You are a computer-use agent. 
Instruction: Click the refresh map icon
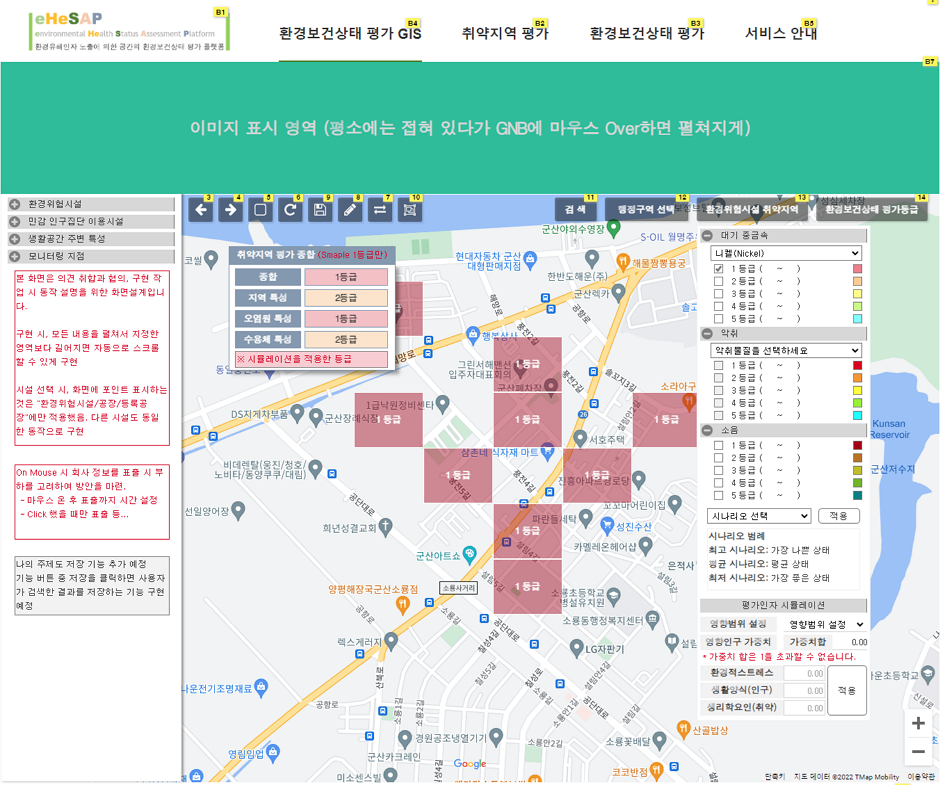click(290, 210)
